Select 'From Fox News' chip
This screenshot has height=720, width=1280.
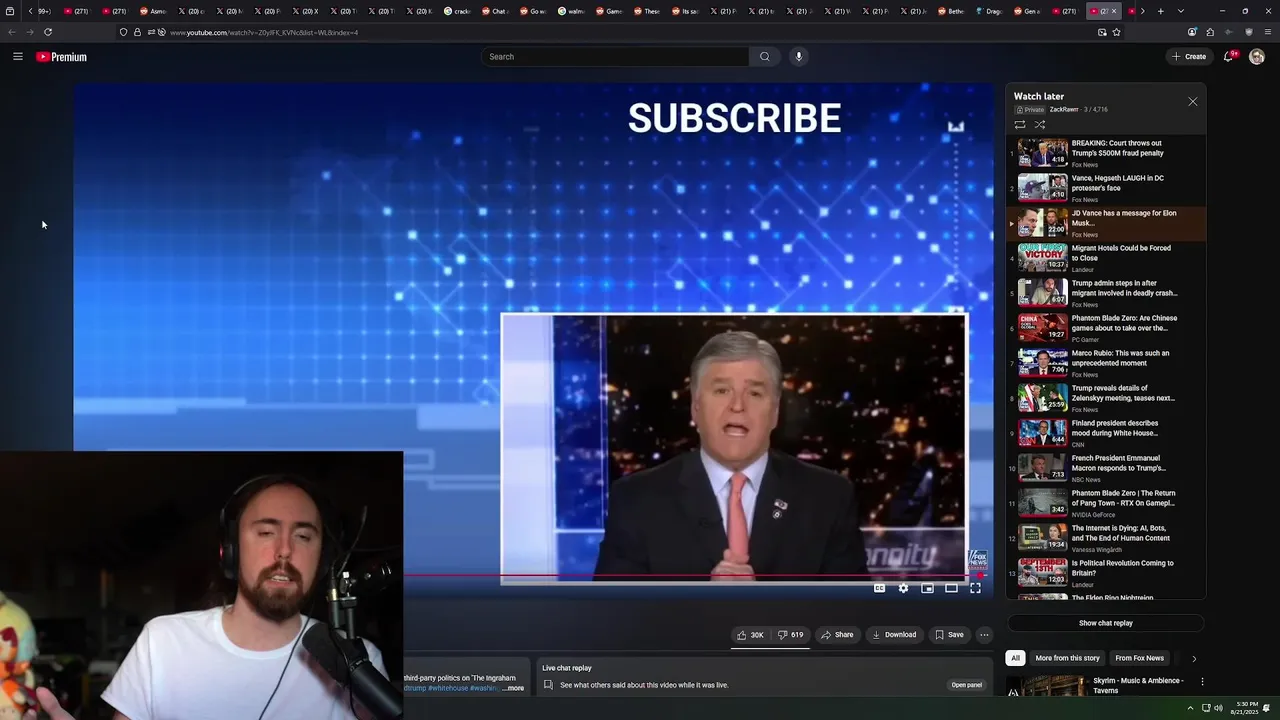(1139, 658)
